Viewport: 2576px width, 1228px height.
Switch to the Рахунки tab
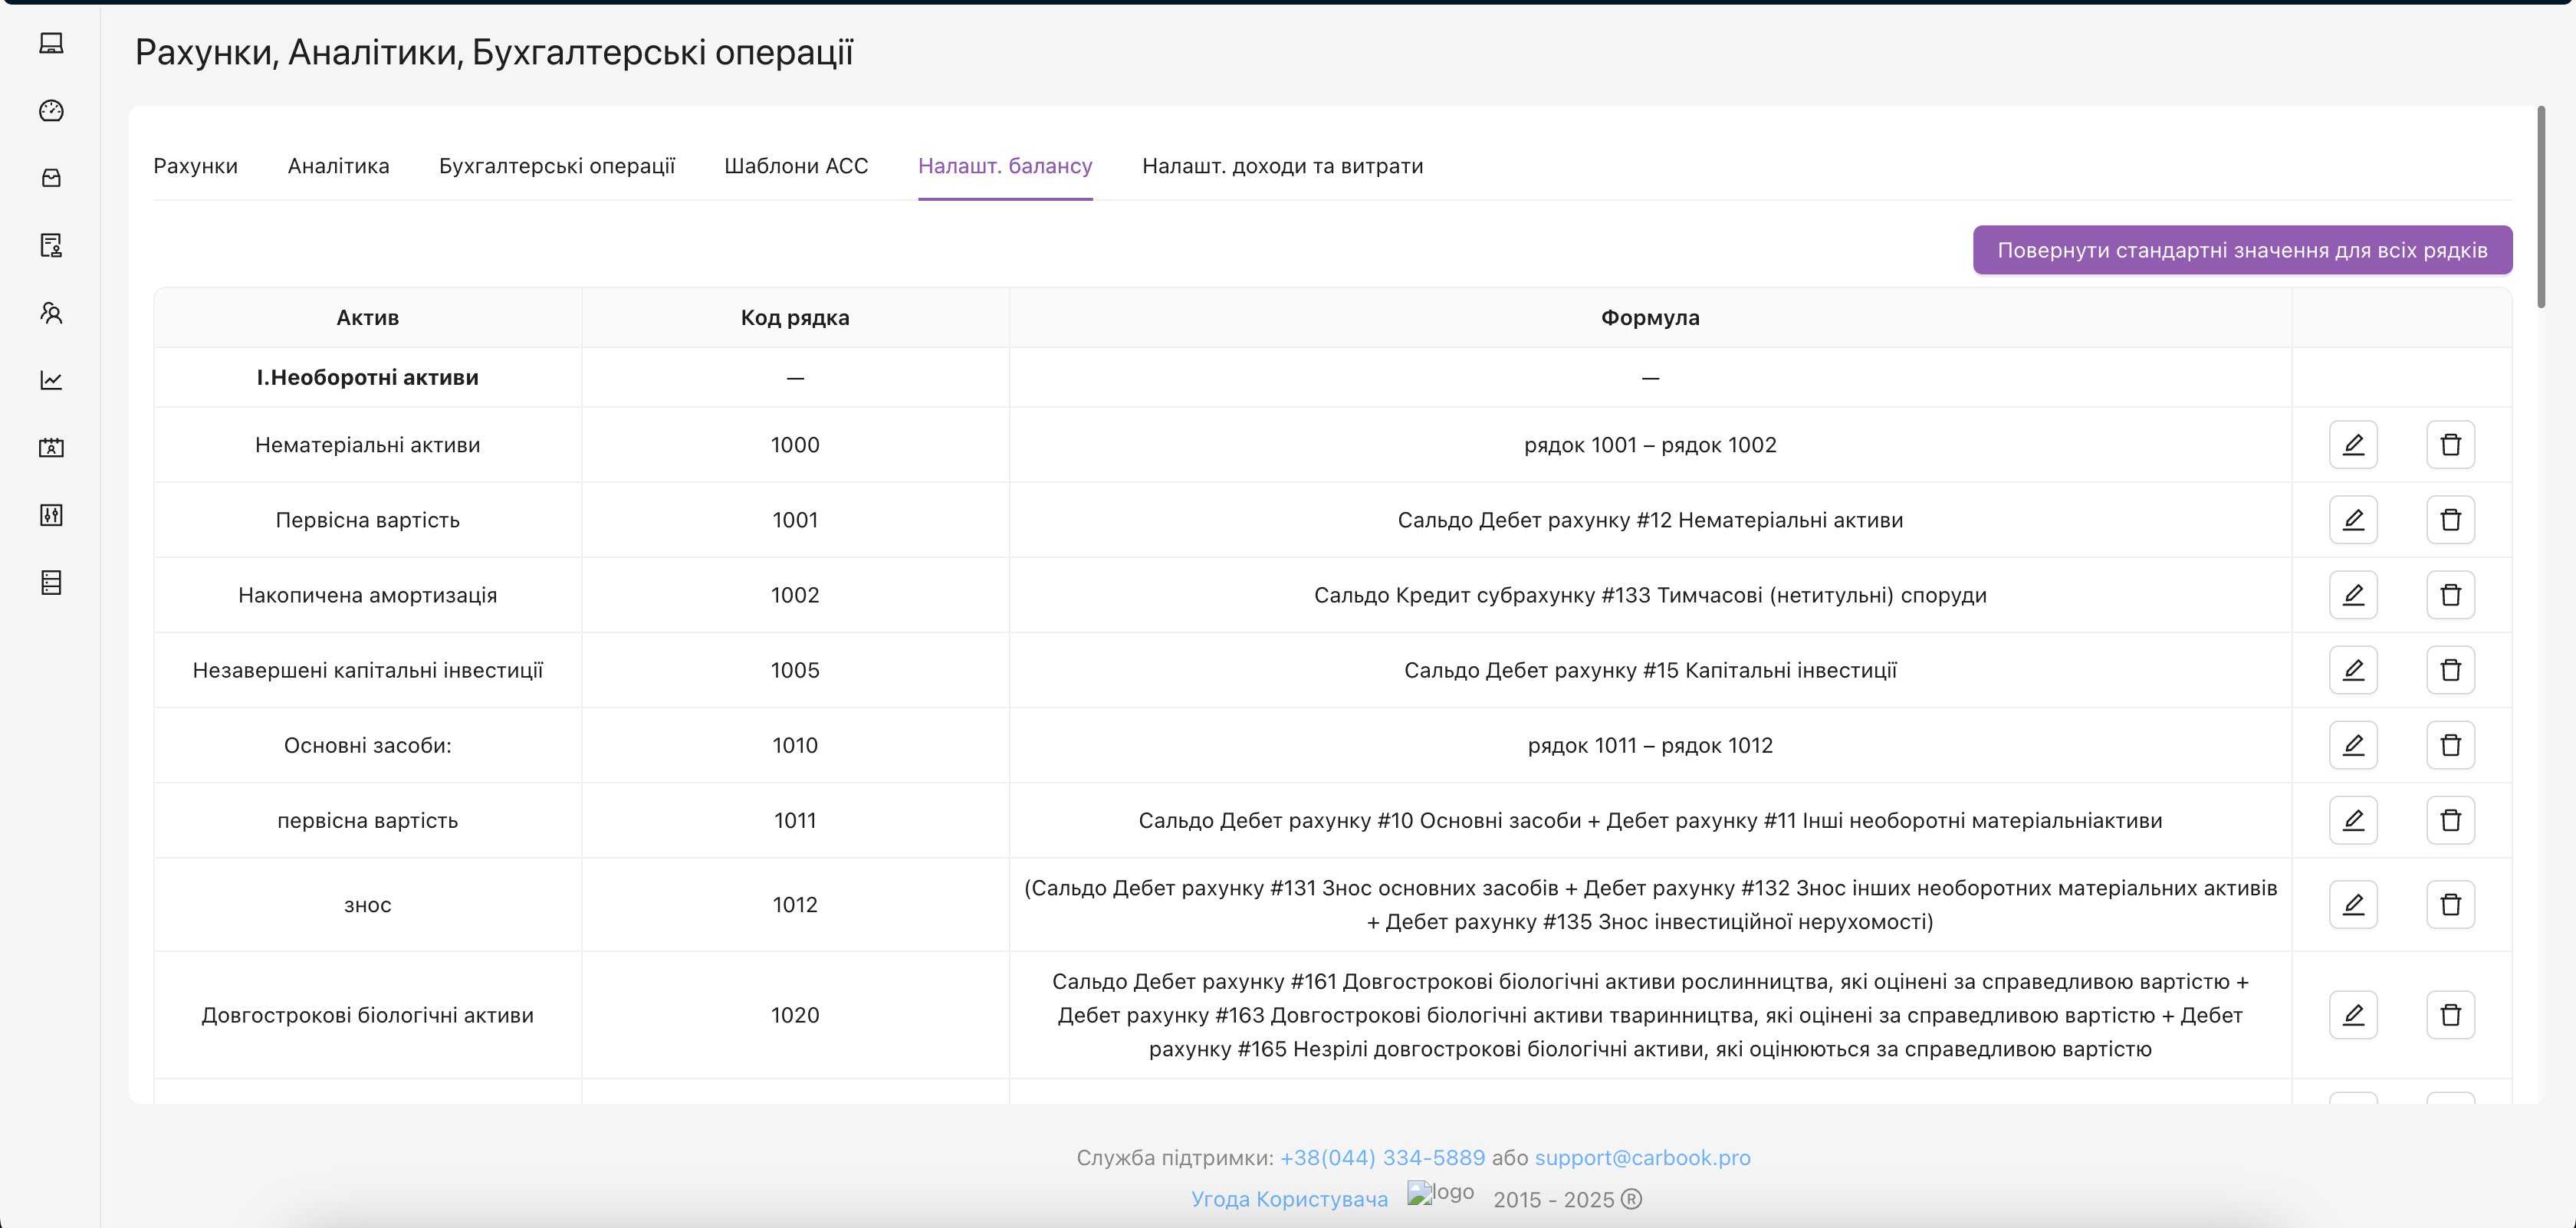(195, 166)
